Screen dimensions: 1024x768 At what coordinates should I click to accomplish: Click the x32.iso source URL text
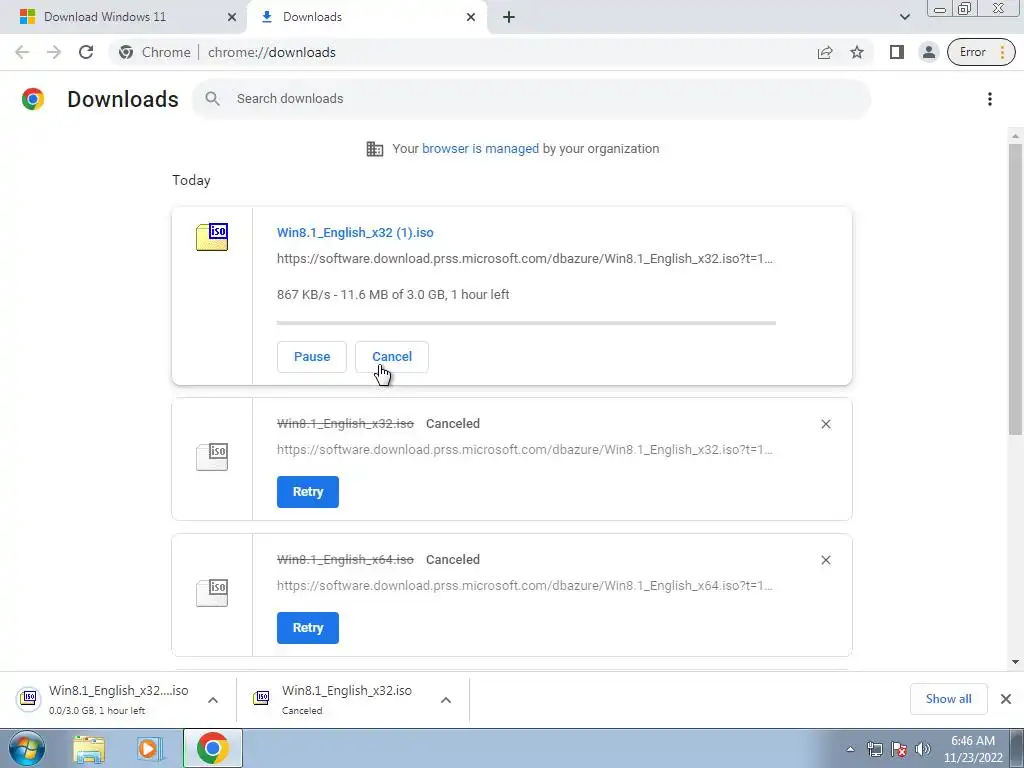pyautogui.click(x=524, y=449)
